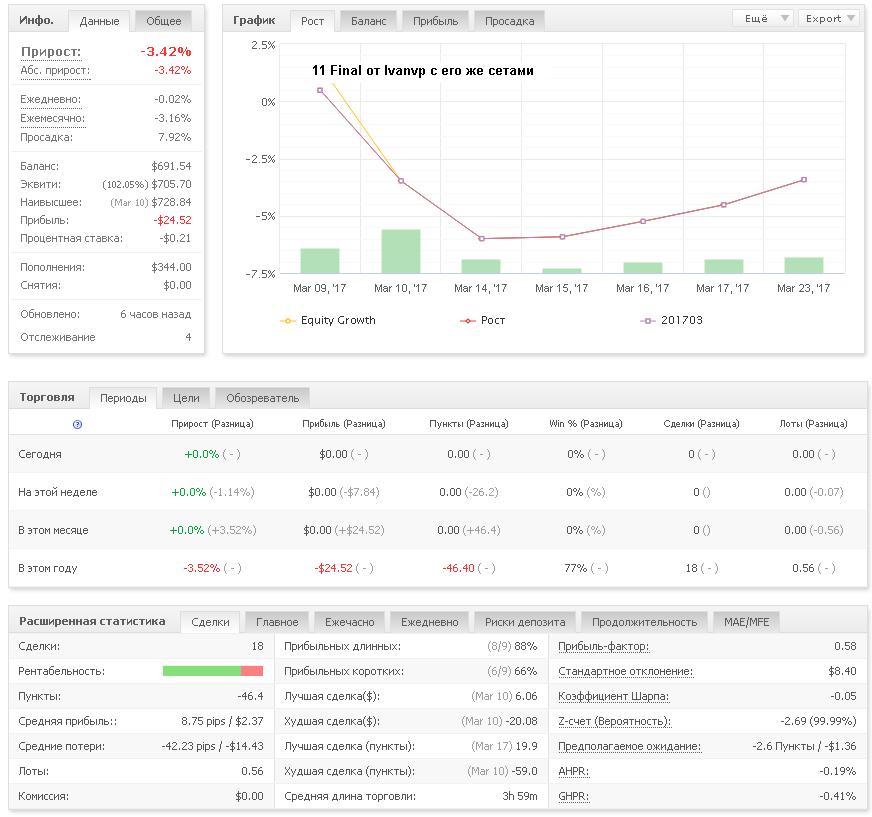Viewport: 872px width, 817px height.
Task: Click the $344.00 Пополнения value
Action: pyautogui.click(x=171, y=267)
